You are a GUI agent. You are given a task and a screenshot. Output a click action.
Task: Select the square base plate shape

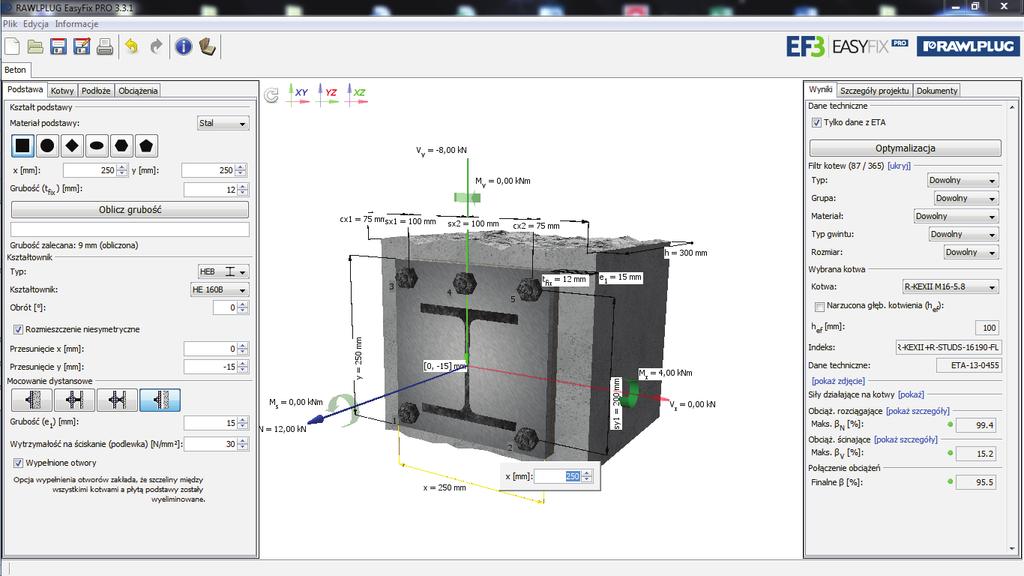tap(23, 146)
